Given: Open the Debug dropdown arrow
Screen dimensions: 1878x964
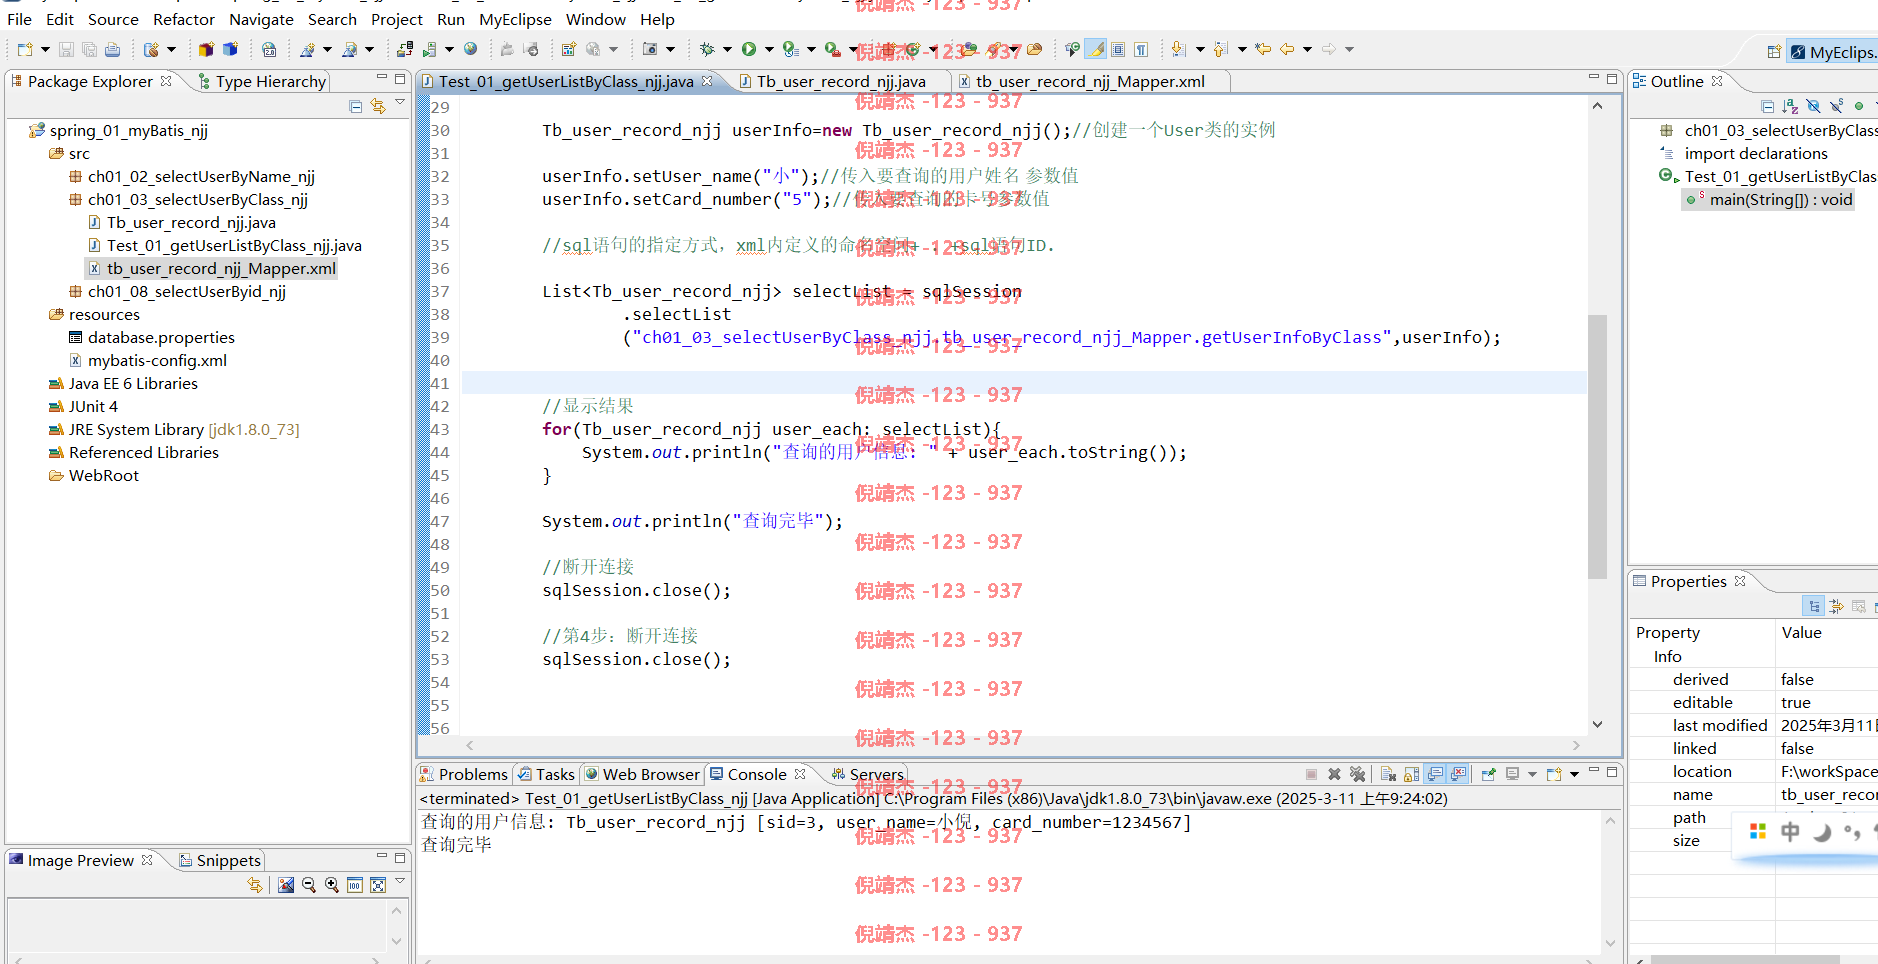Looking at the screenshot, I should click(x=727, y=49).
